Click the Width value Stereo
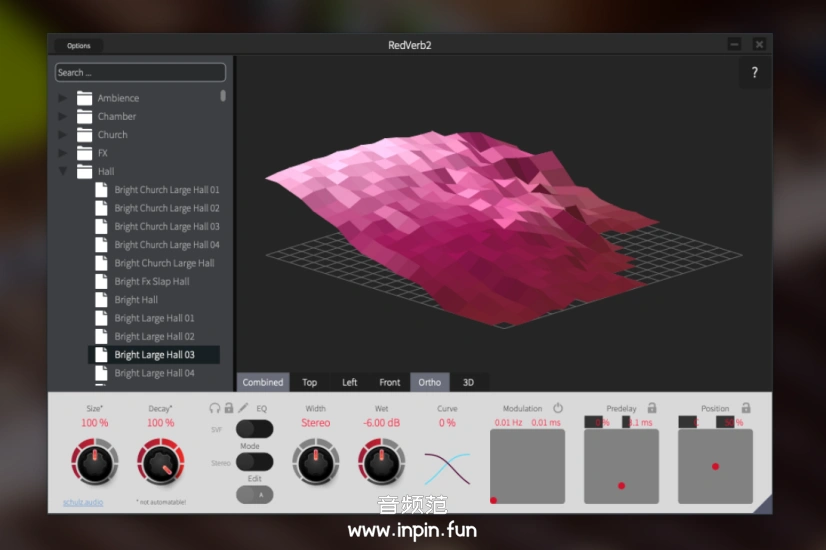Viewport: 826px width, 550px height. point(316,423)
